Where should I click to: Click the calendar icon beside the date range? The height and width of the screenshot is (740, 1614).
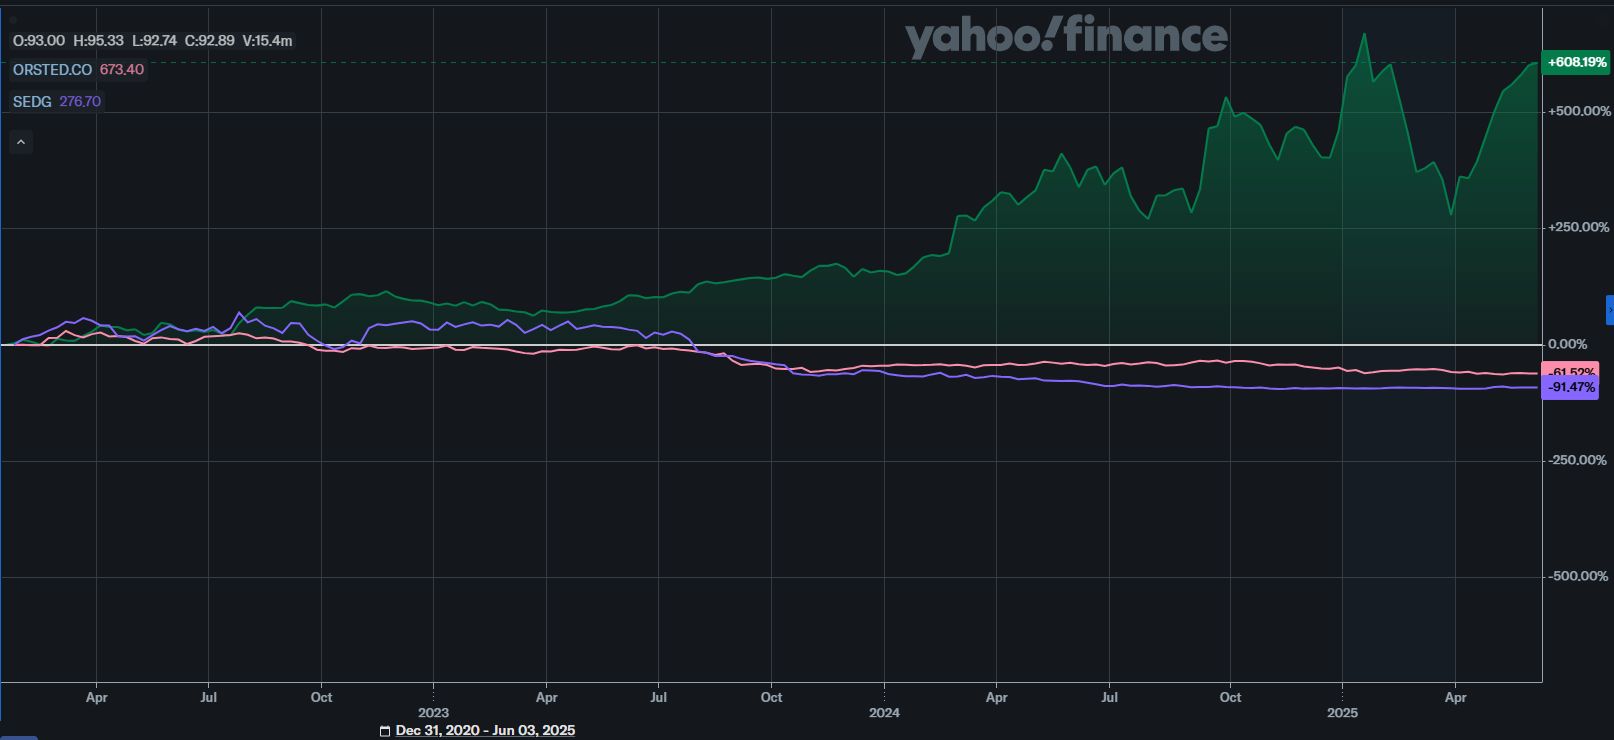coord(385,731)
